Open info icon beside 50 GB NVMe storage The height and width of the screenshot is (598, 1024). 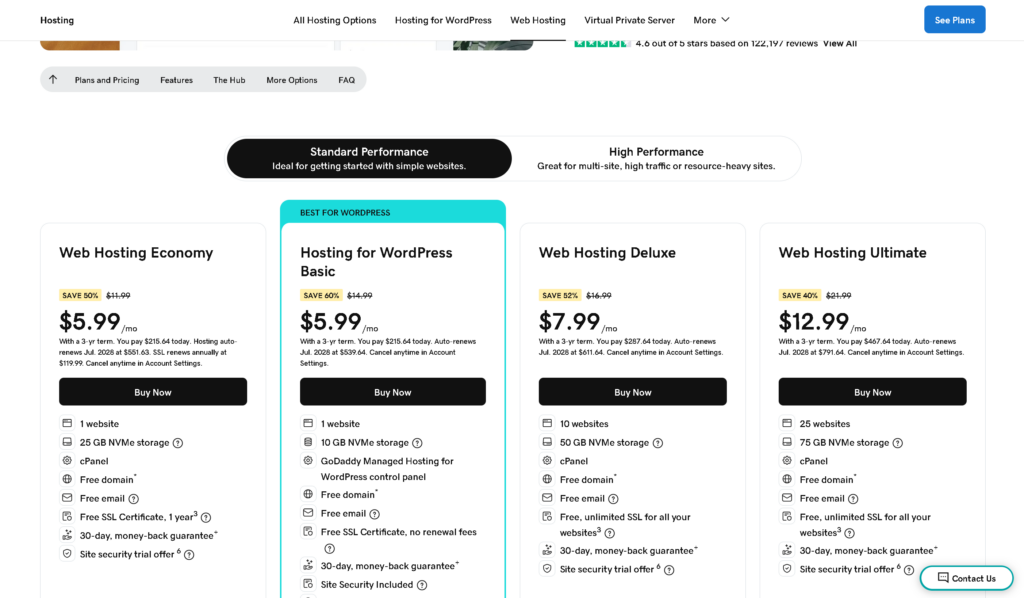(658, 443)
